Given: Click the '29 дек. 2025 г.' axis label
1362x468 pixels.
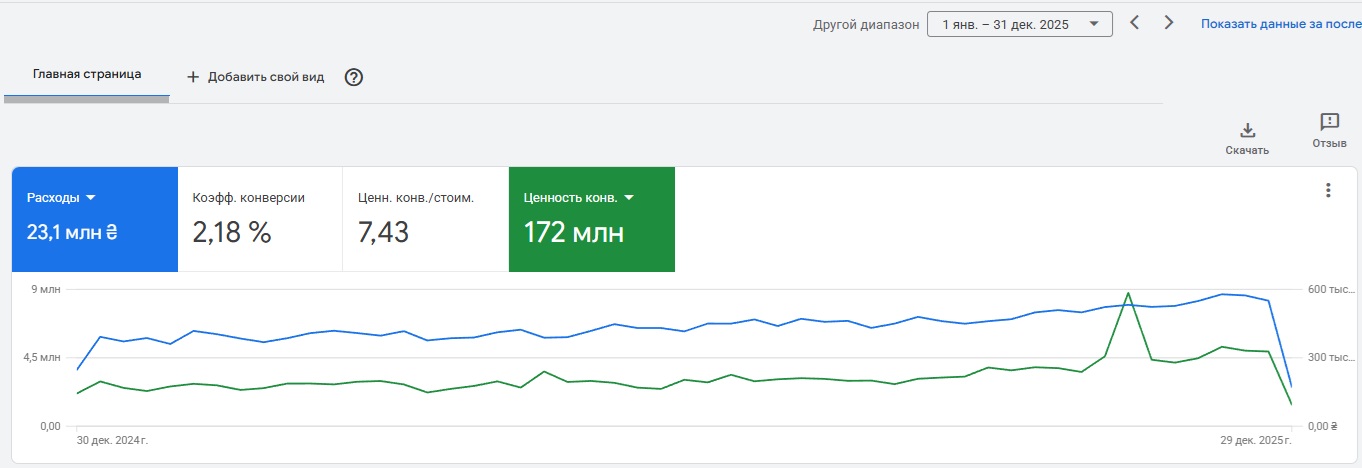Looking at the screenshot, I should (1250, 440).
